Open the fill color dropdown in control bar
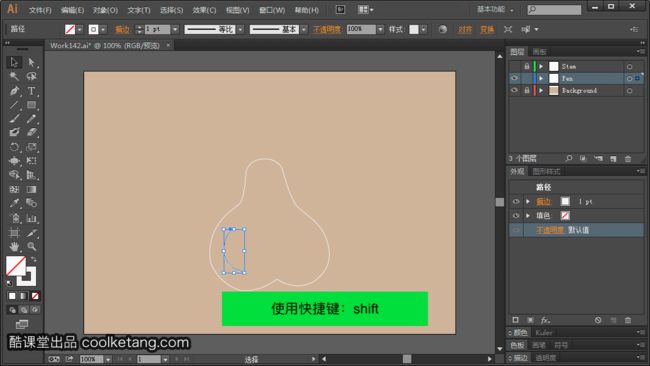 click(x=80, y=29)
